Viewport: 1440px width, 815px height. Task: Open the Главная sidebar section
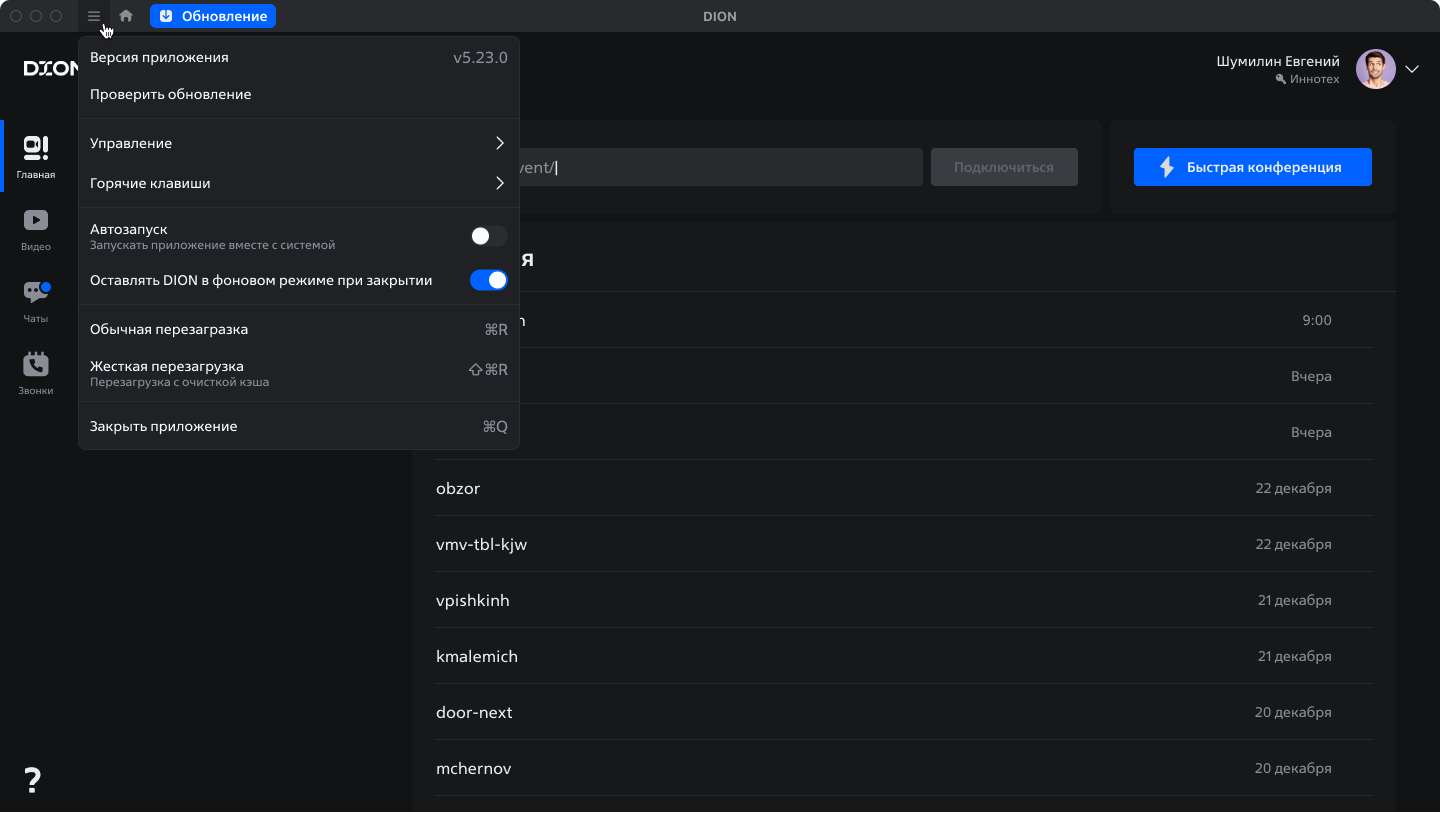click(36, 157)
